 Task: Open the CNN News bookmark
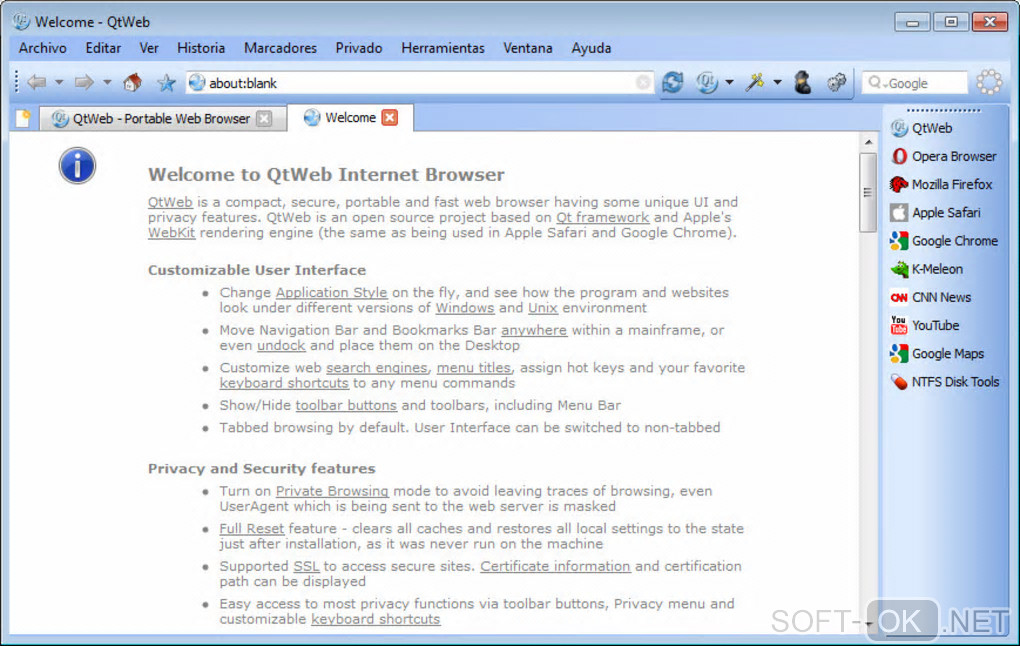pos(931,297)
